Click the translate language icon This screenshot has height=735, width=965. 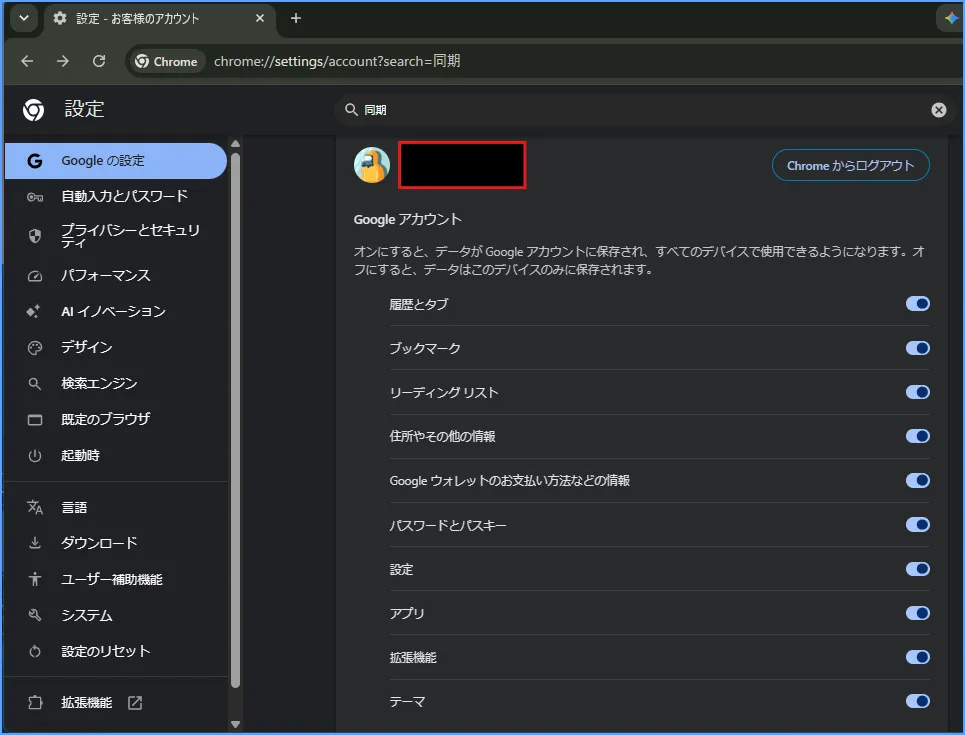(35, 507)
